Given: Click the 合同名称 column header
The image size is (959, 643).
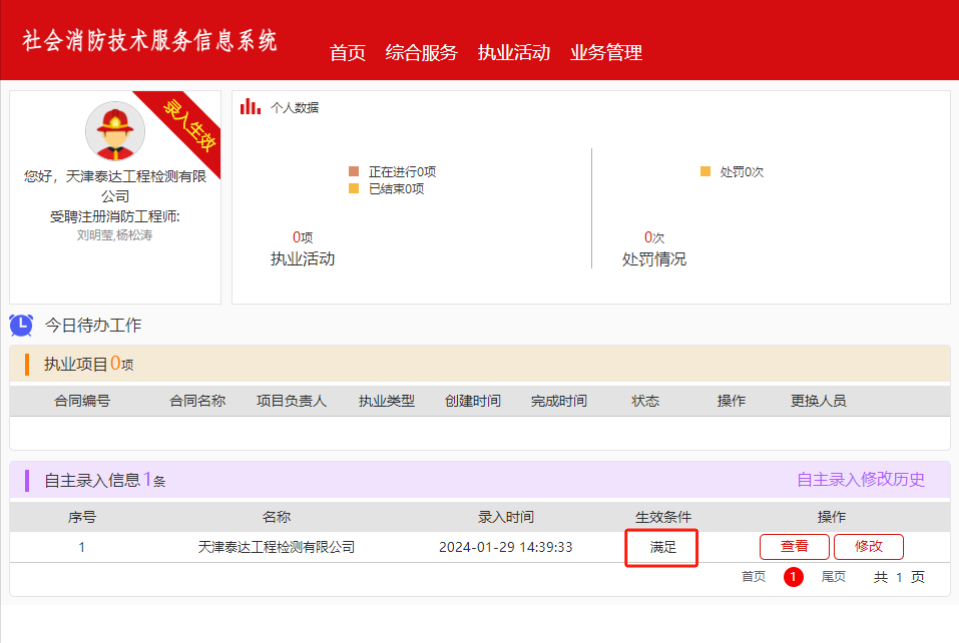Looking at the screenshot, I should pyautogui.click(x=197, y=401).
